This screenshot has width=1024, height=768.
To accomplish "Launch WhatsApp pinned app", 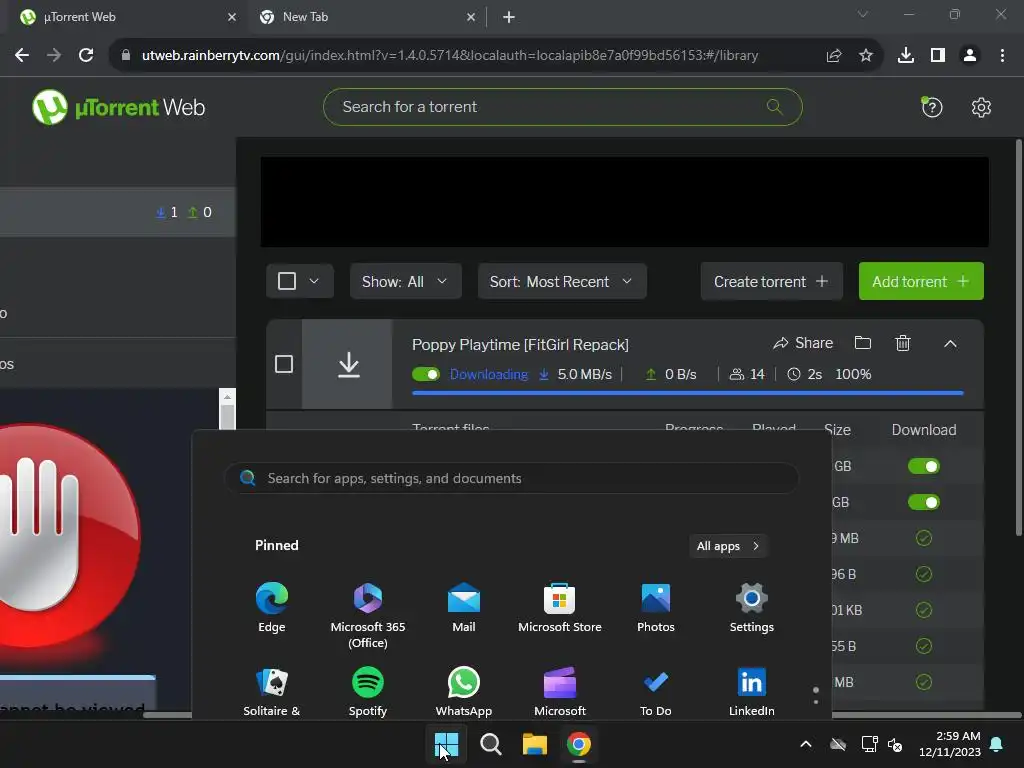I will click(x=464, y=692).
